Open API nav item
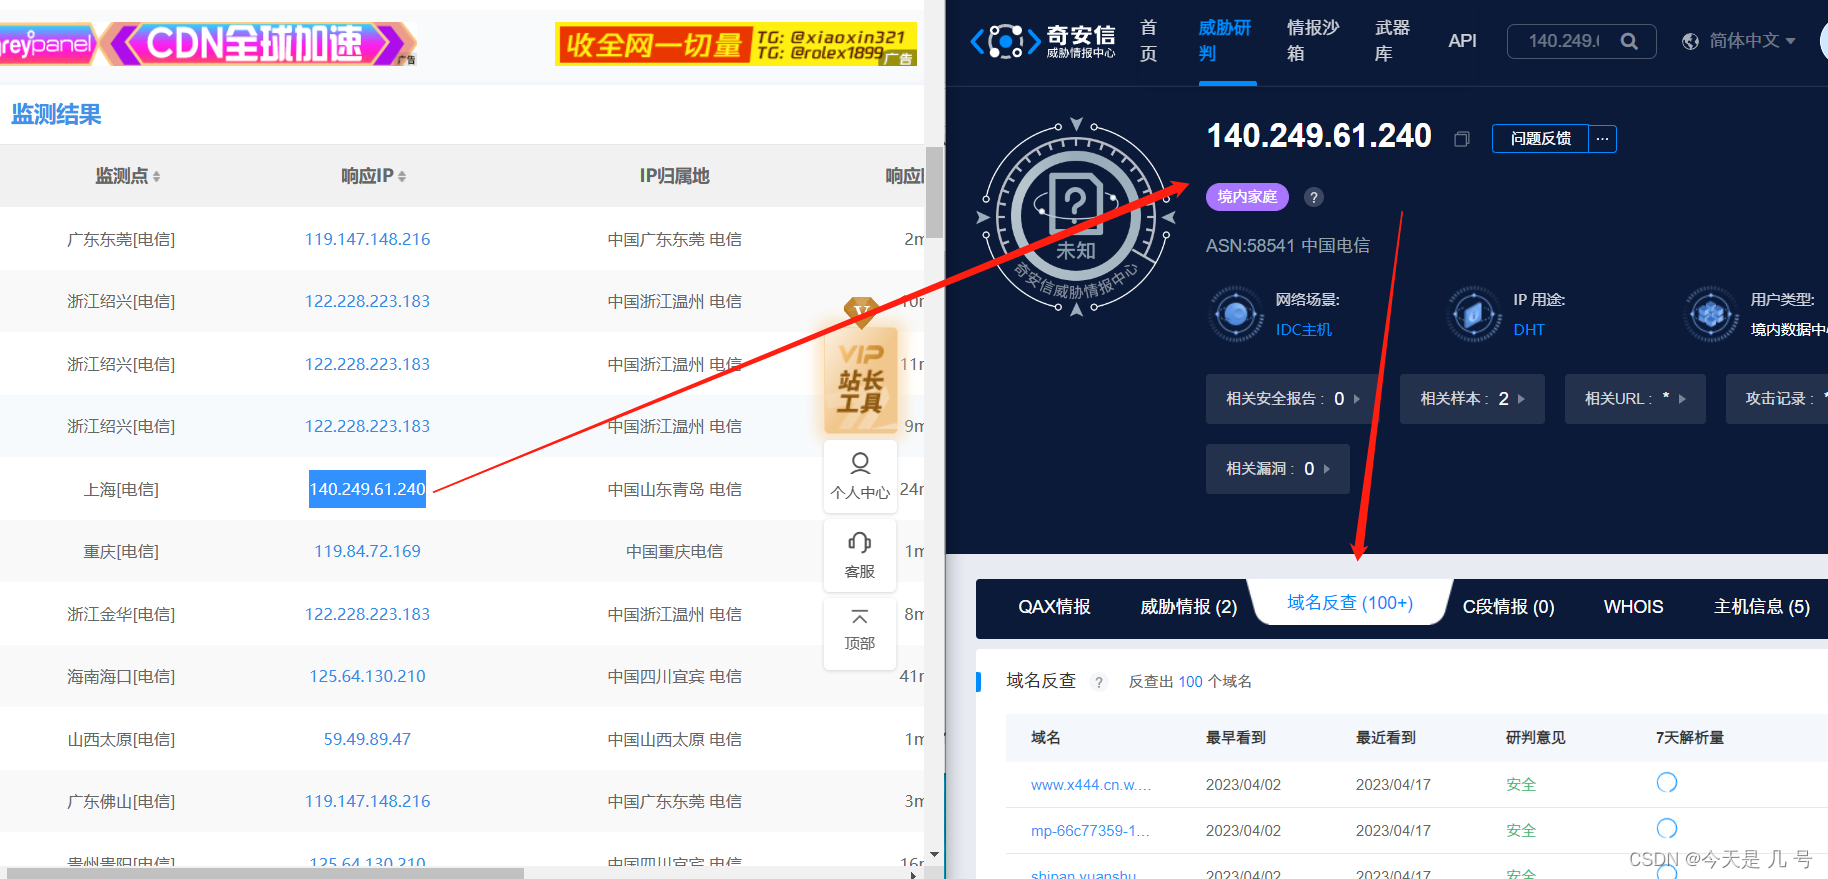Viewport: 1828px width, 879px height. [x=1462, y=41]
